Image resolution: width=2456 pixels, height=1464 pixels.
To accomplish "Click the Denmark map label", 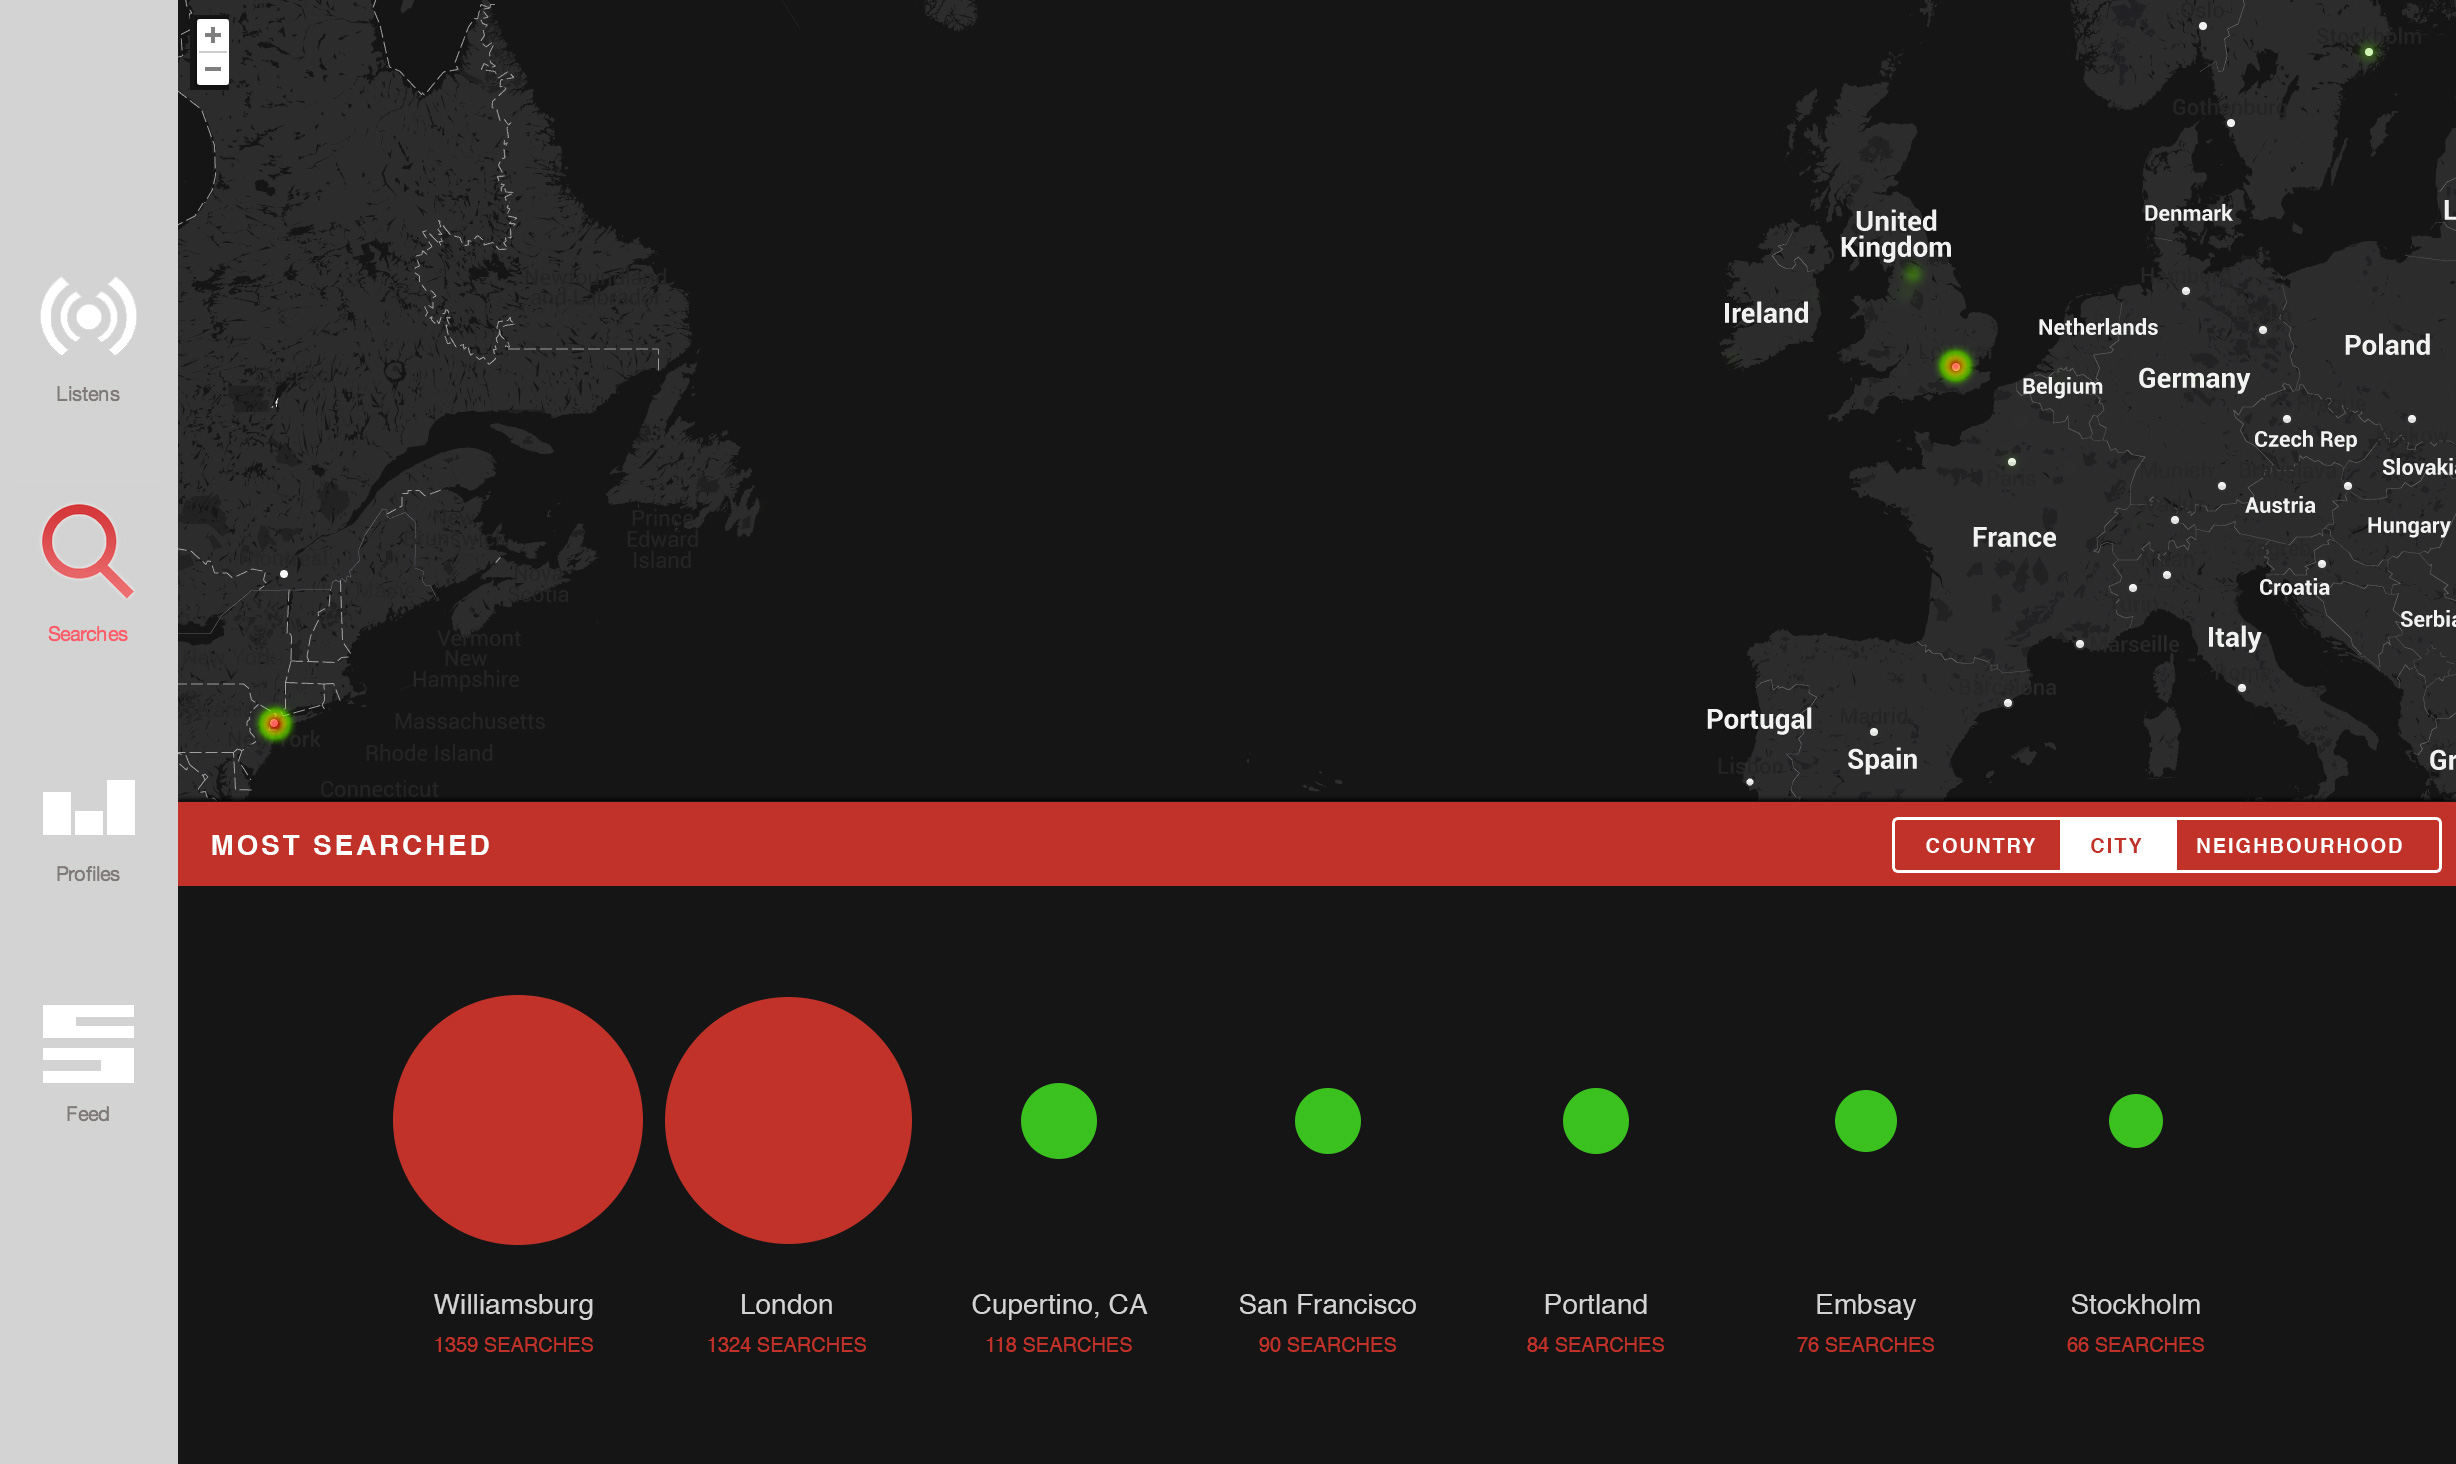I will [2188, 213].
